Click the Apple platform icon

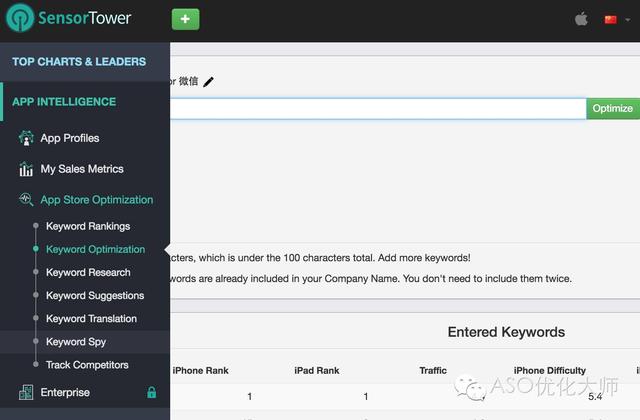pyautogui.click(x=581, y=19)
